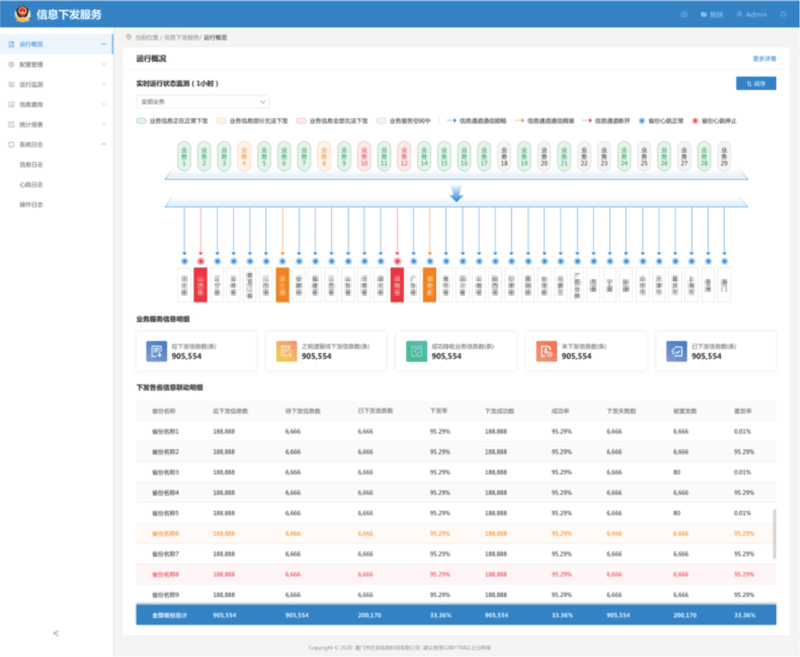Click the orange 未下发信息数 card icon
This screenshot has height=657, width=800.
point(545,351)
